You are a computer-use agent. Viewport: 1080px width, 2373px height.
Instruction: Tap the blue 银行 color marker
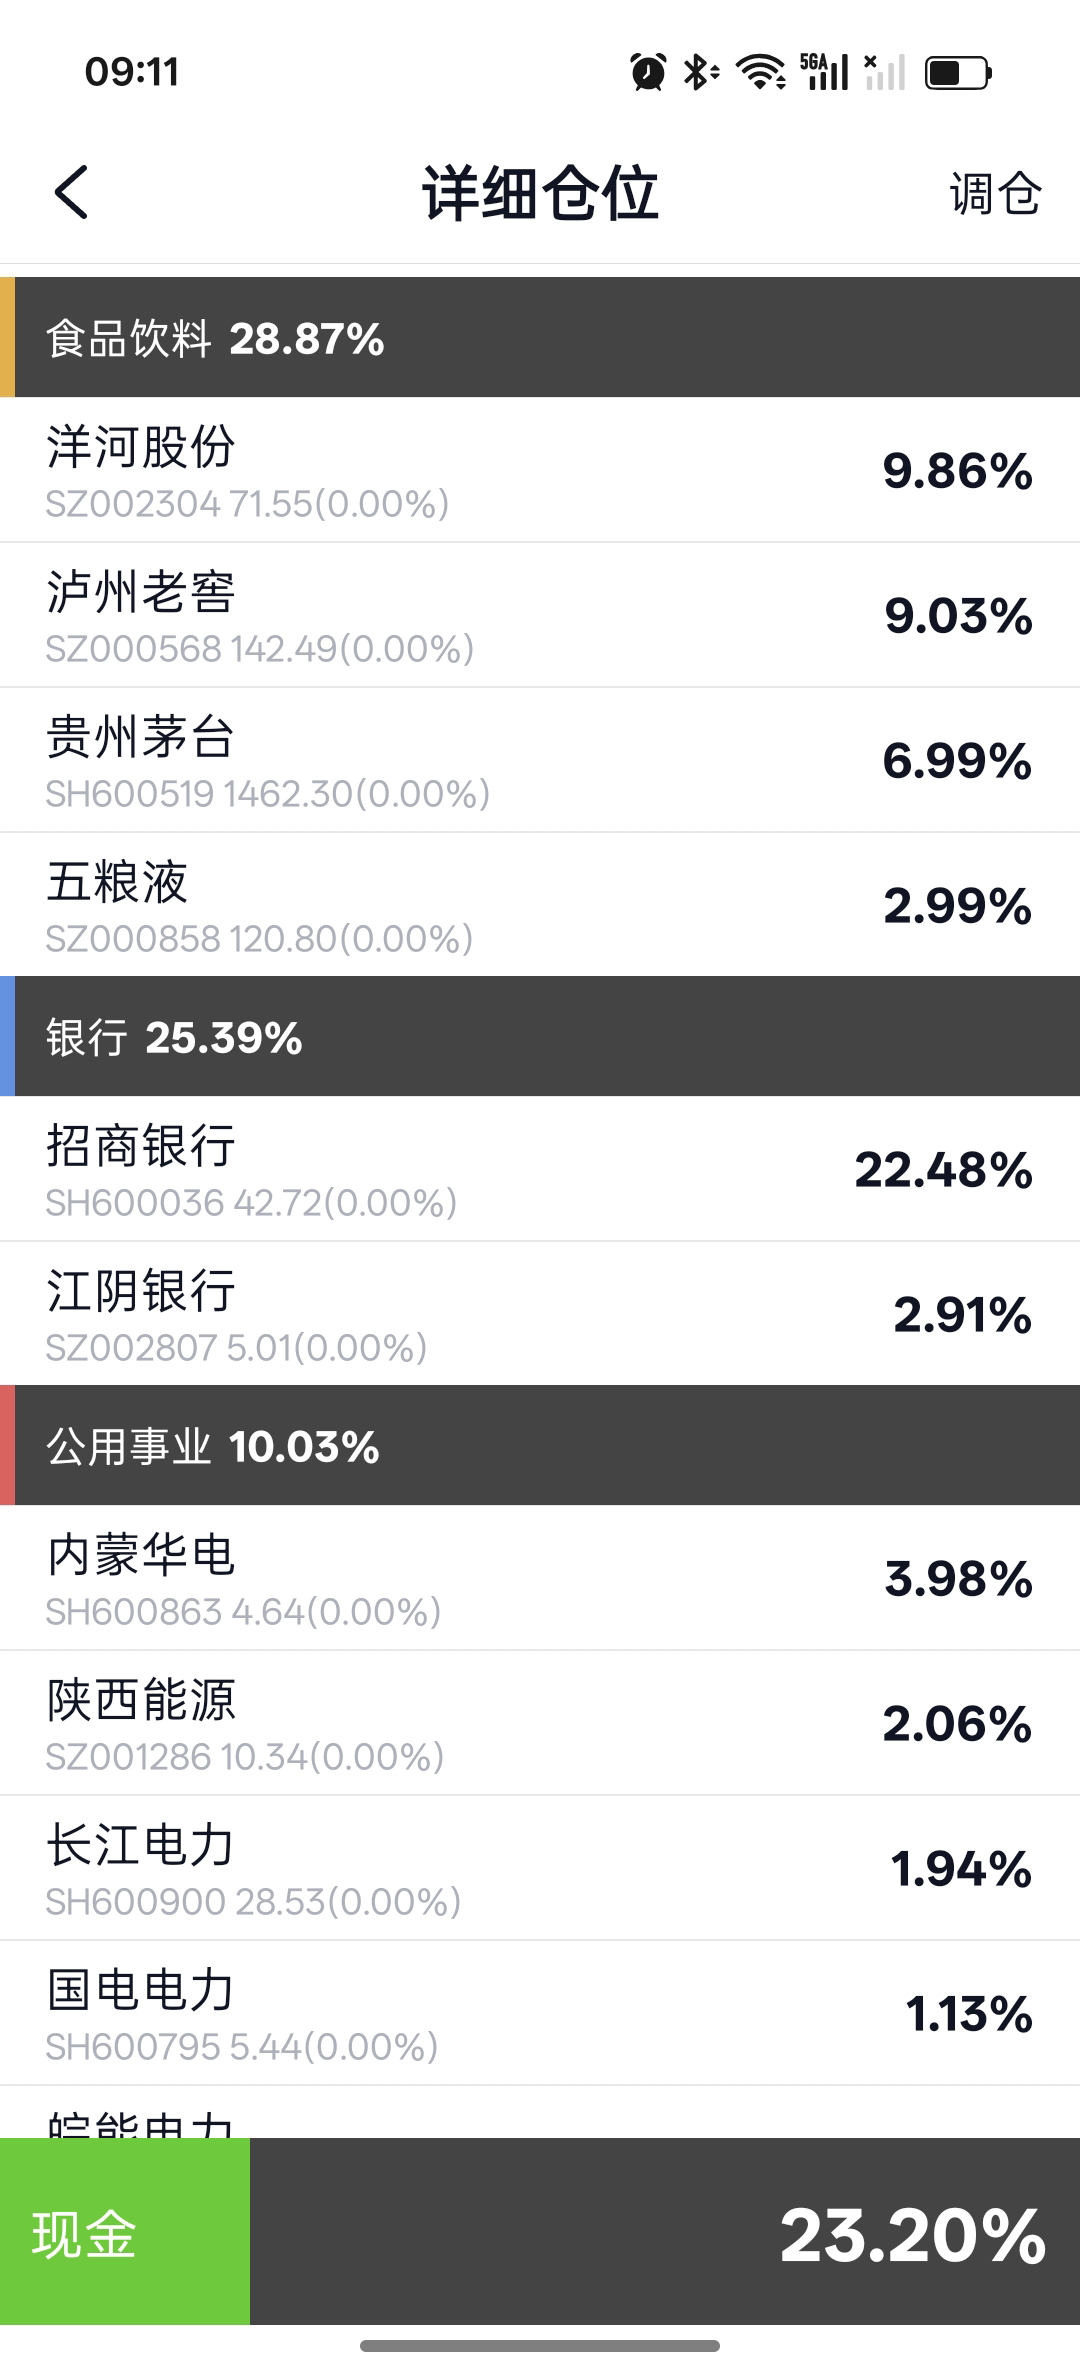7,1037
